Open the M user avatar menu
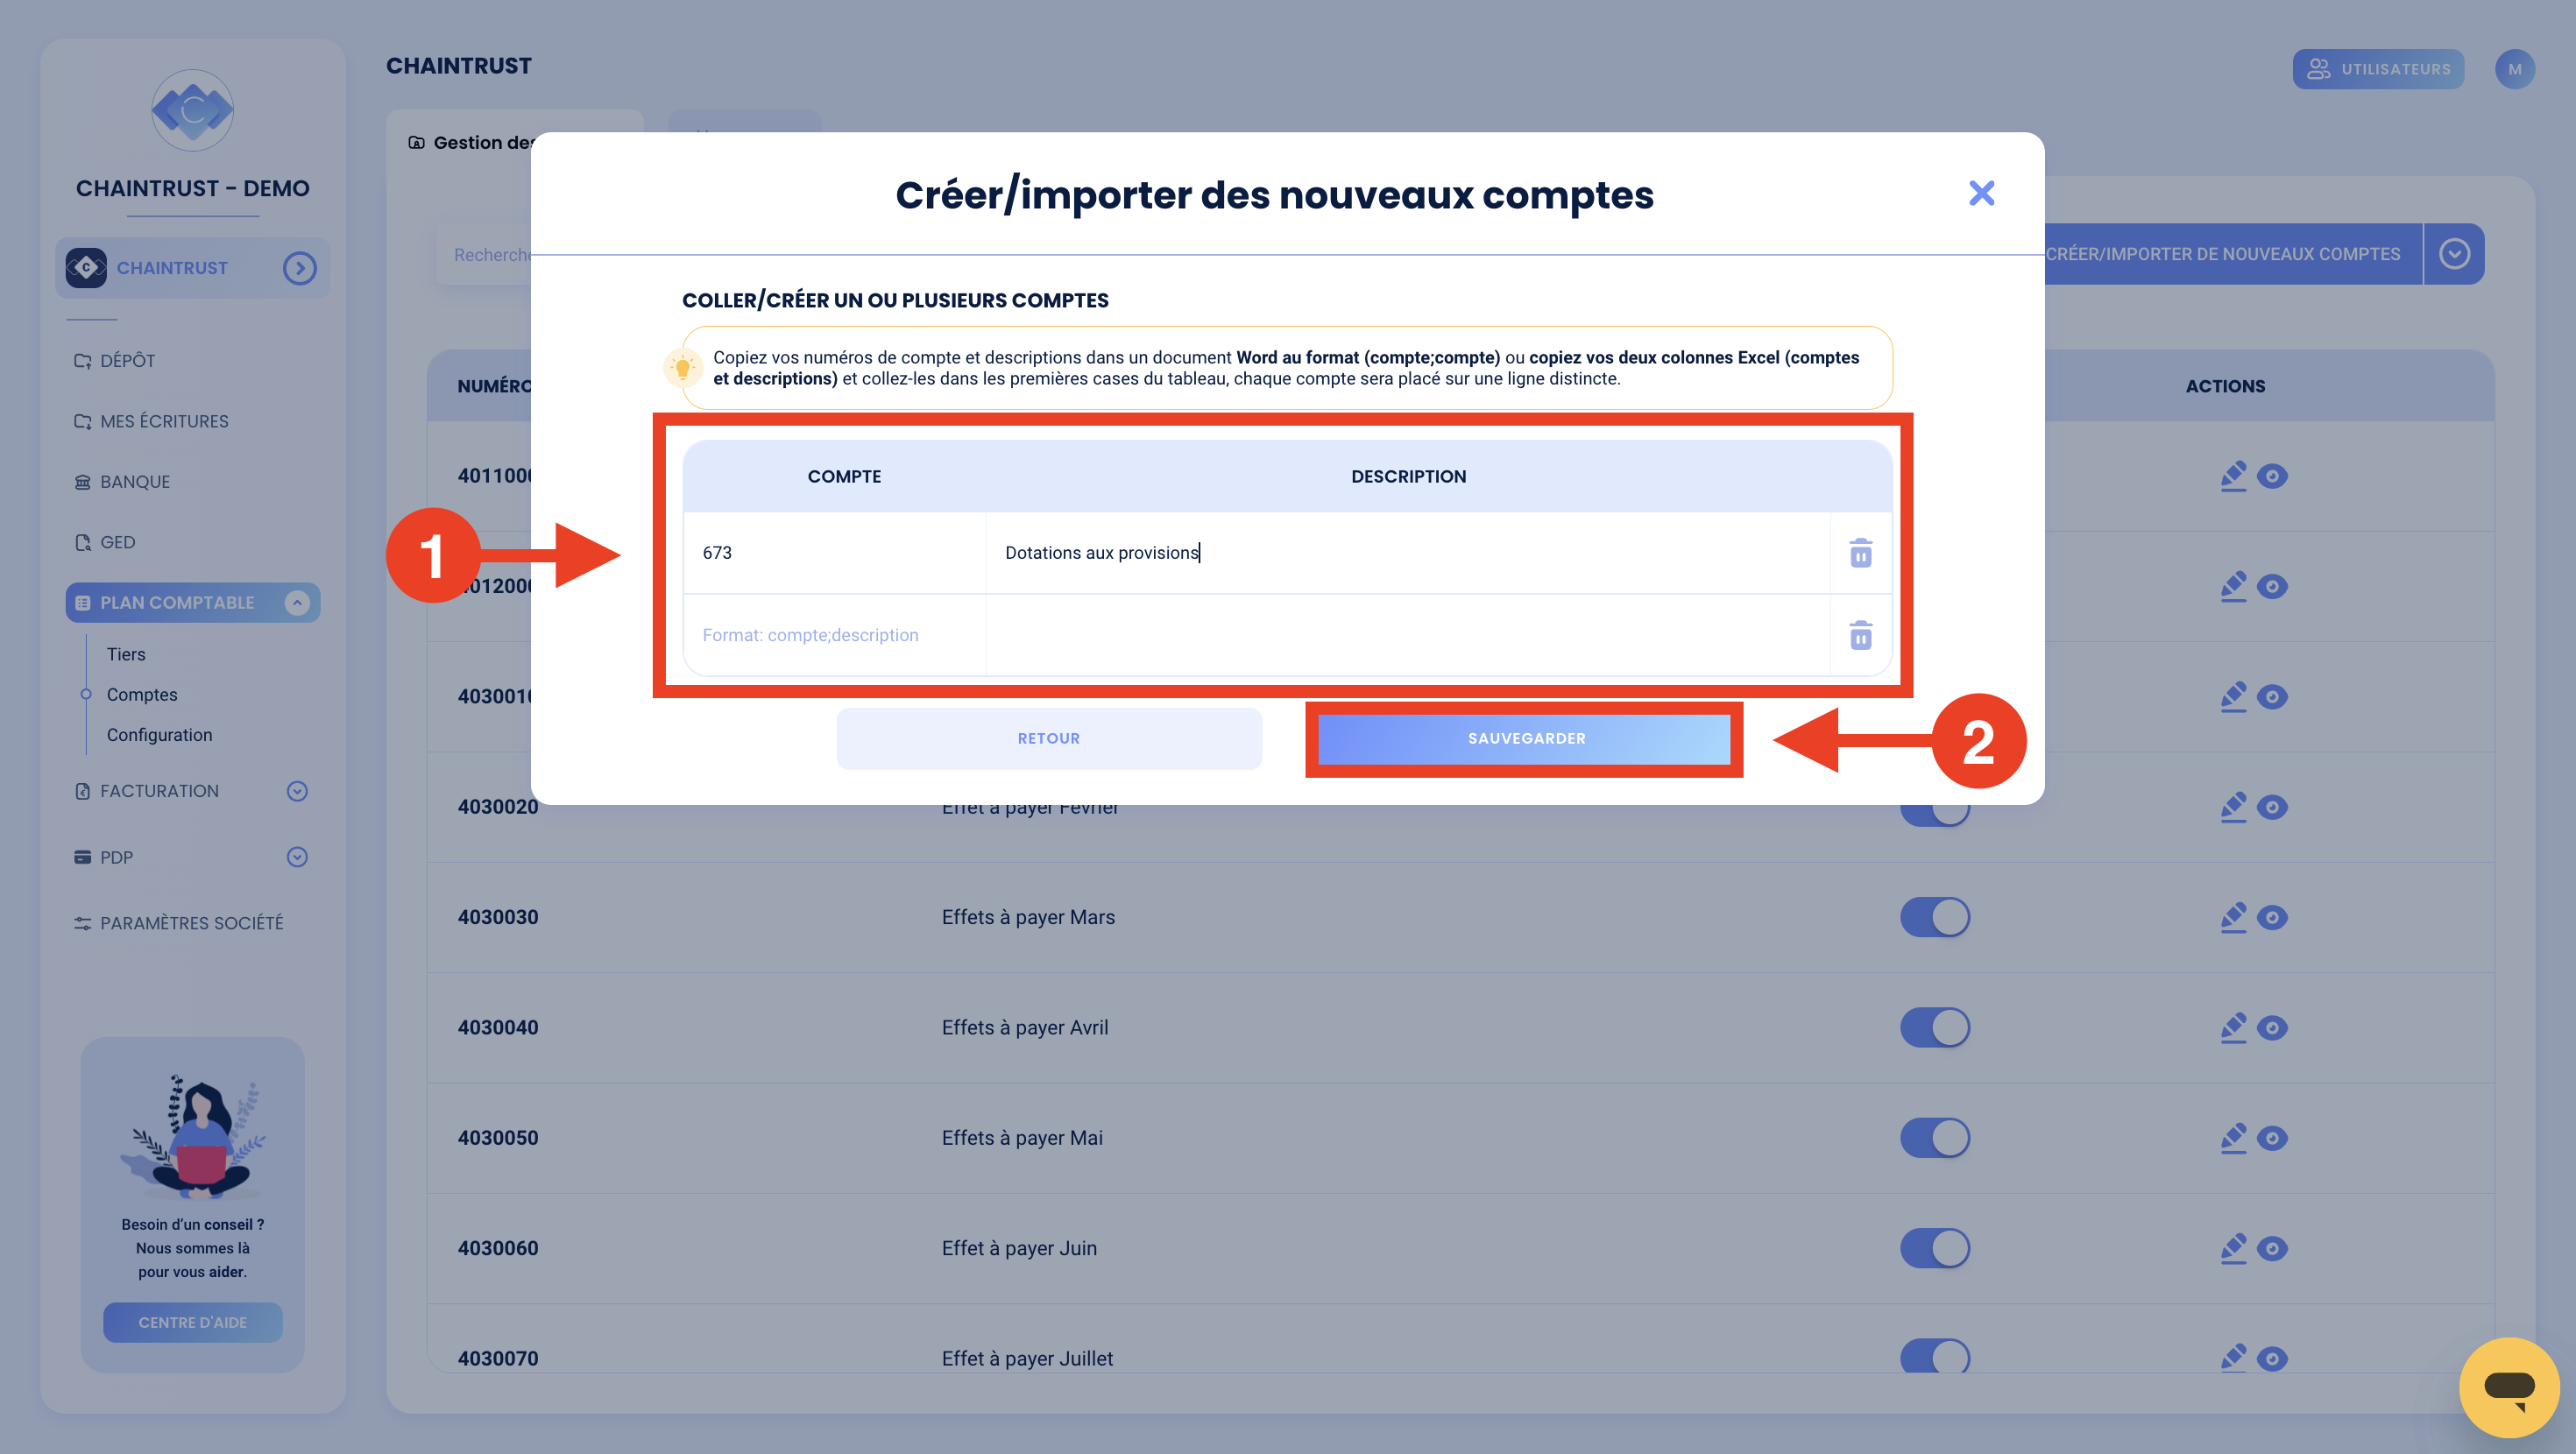This screenshot has width=2576, height=1454. (x=2514, y=69)
